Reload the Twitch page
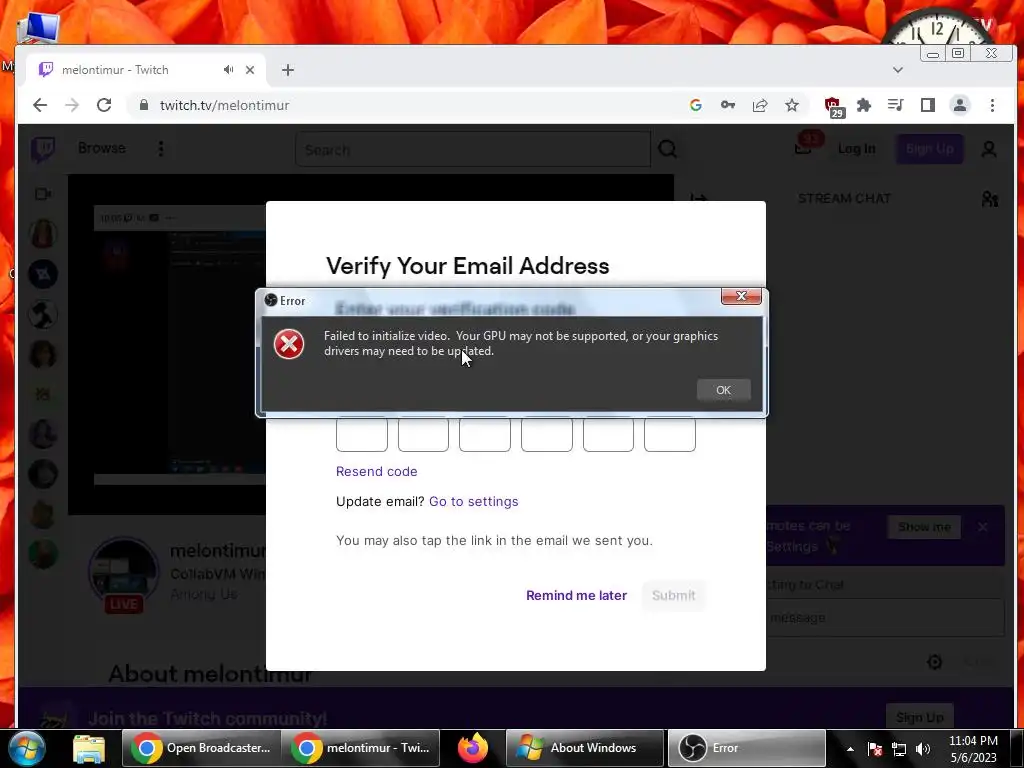 click(x=104, y=105)
